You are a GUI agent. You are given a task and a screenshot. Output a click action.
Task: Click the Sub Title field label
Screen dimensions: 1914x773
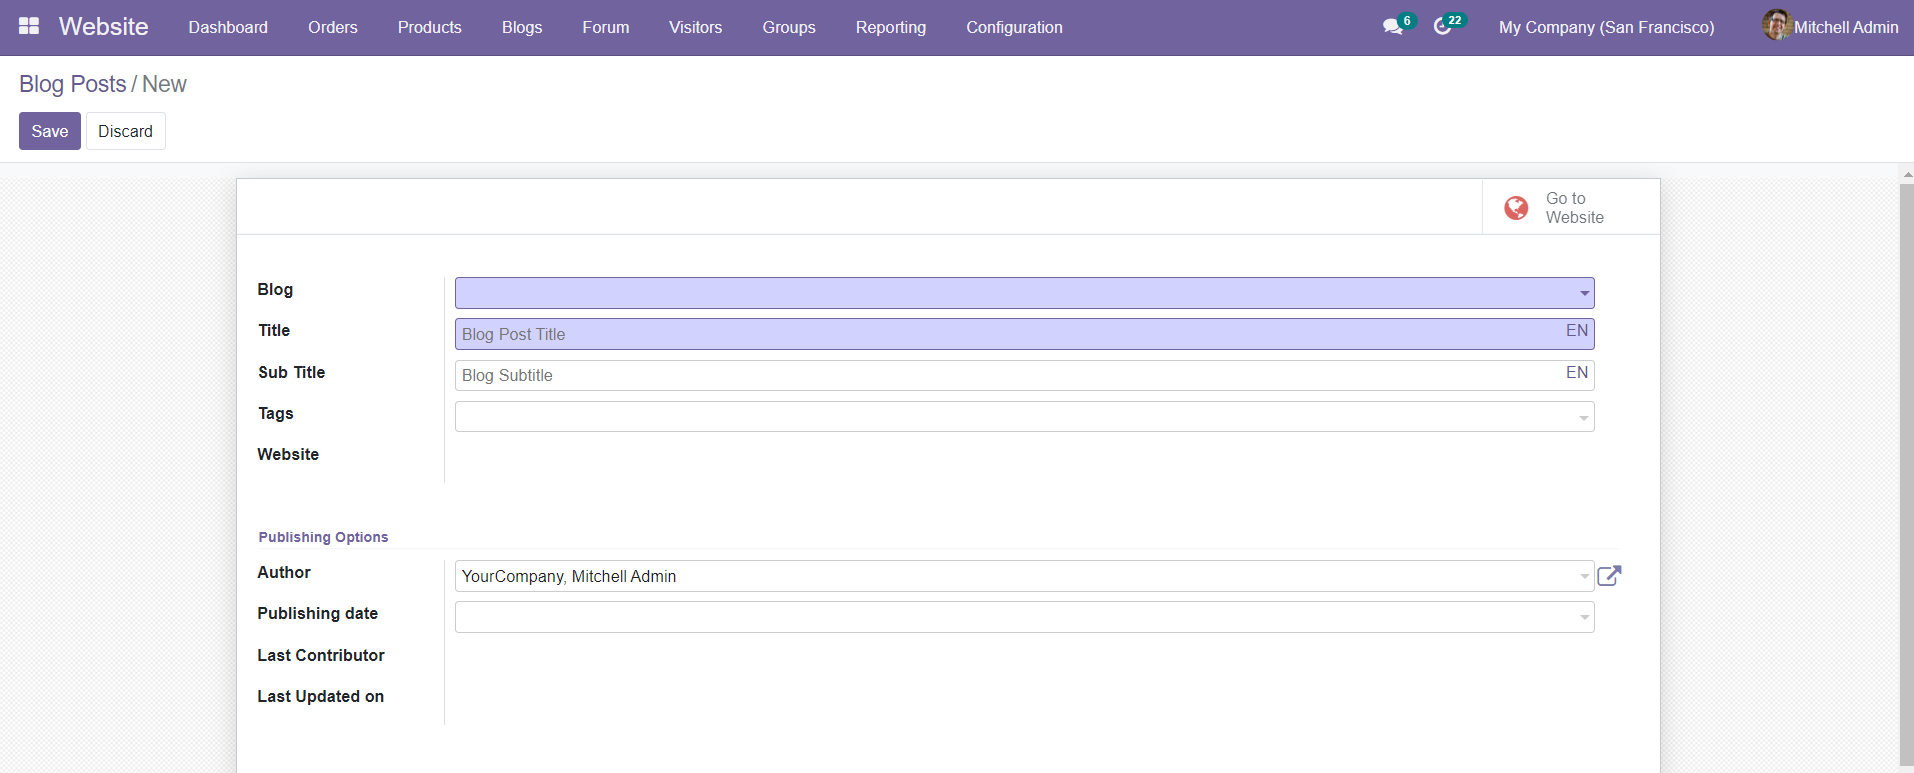tap(291, 372)
